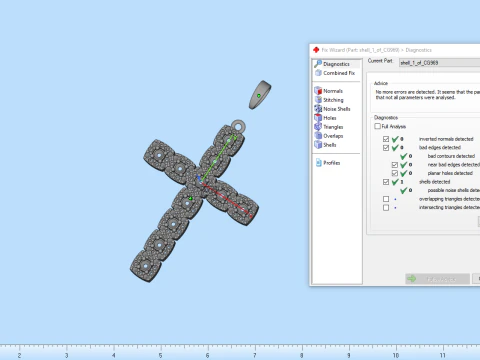Untick the inverted normals detected checkbox
The width and height of the screenshot is (480, 360).
(386, 139)
